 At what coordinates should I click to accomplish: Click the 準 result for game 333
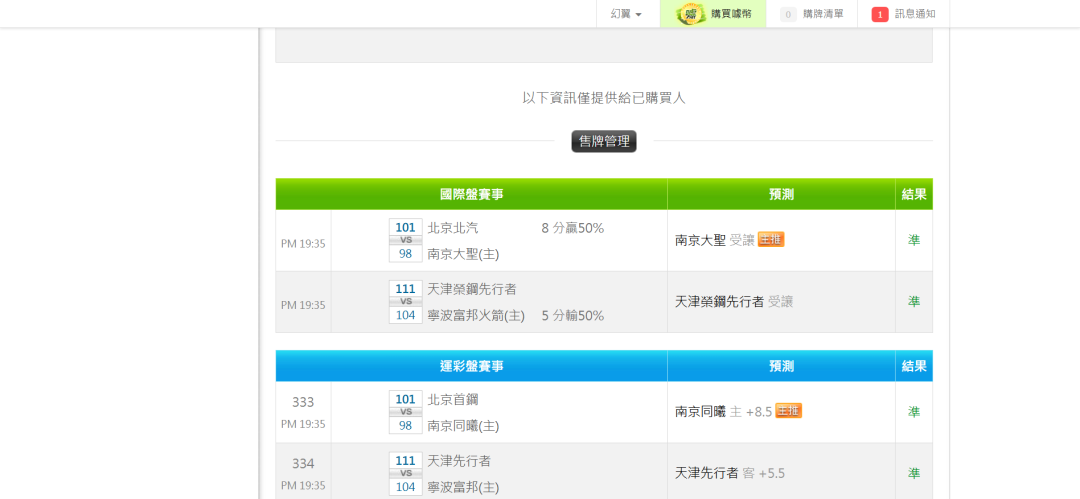pyautogui.click(x=914, y=411)
